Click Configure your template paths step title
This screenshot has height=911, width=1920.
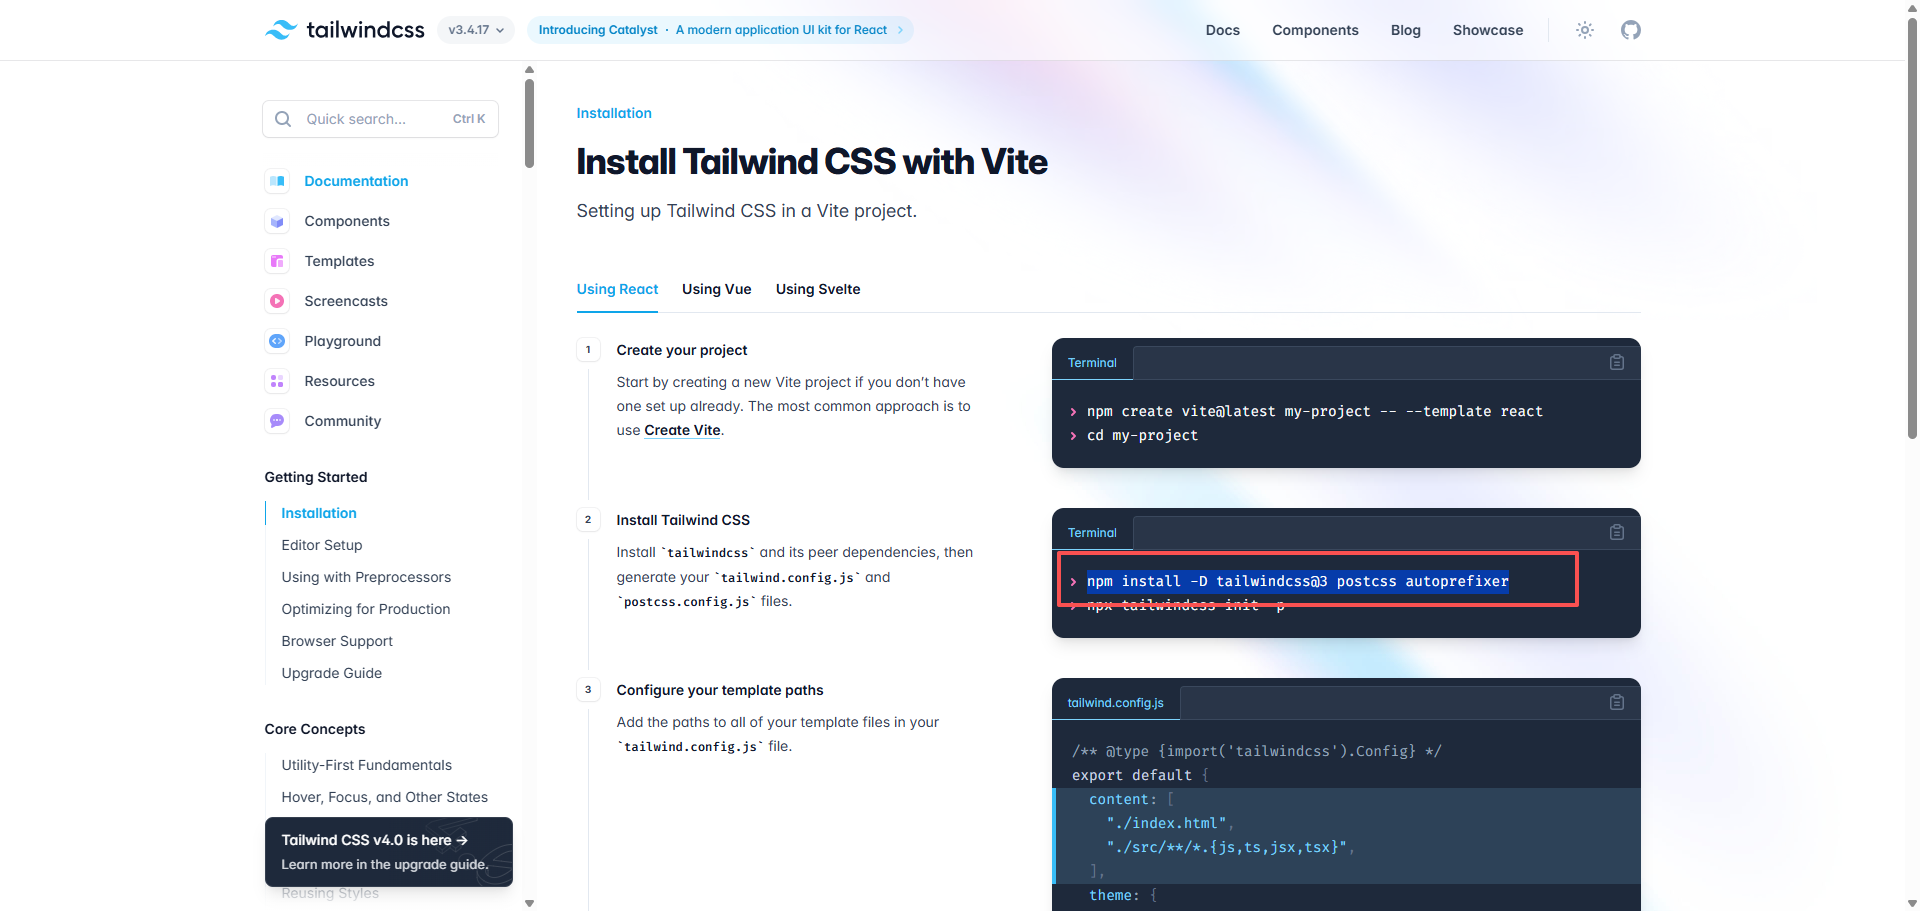point(720,690)
